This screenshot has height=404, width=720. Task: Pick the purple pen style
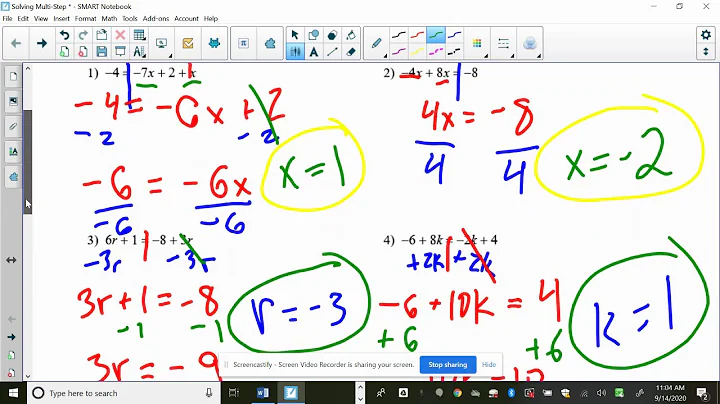point(399,51)
